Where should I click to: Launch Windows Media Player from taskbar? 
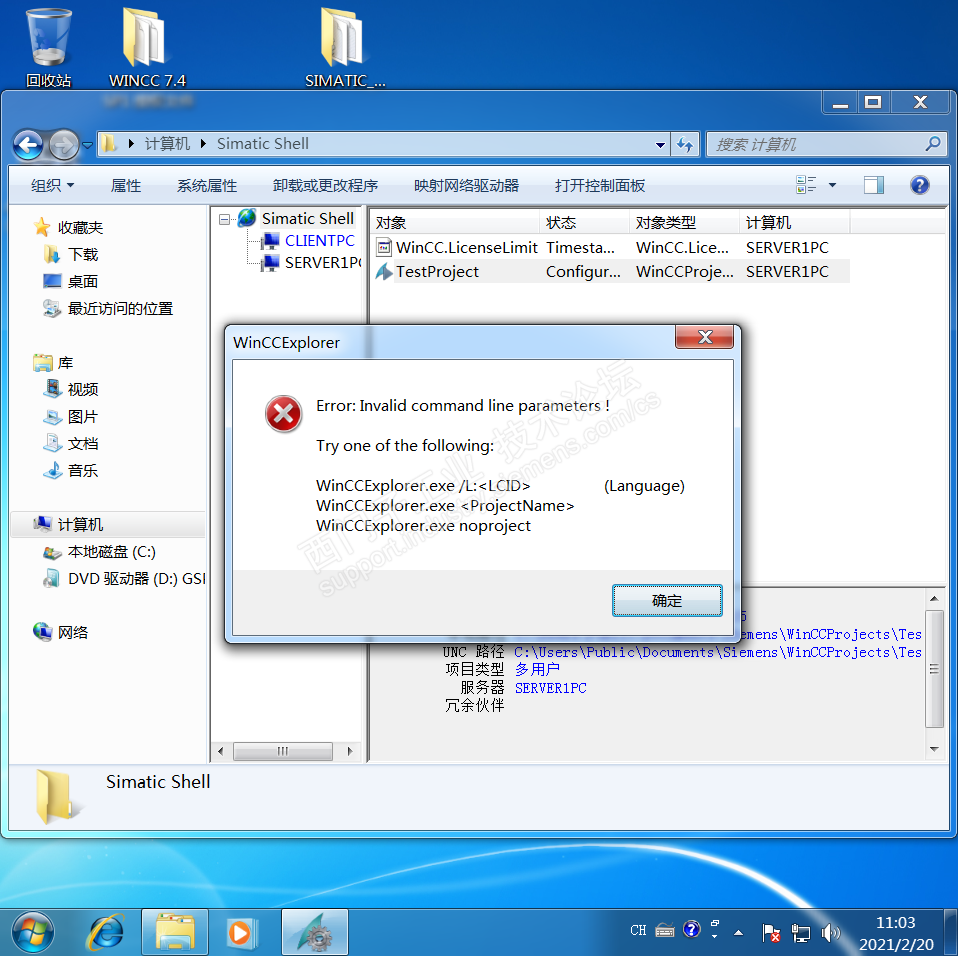241,932
